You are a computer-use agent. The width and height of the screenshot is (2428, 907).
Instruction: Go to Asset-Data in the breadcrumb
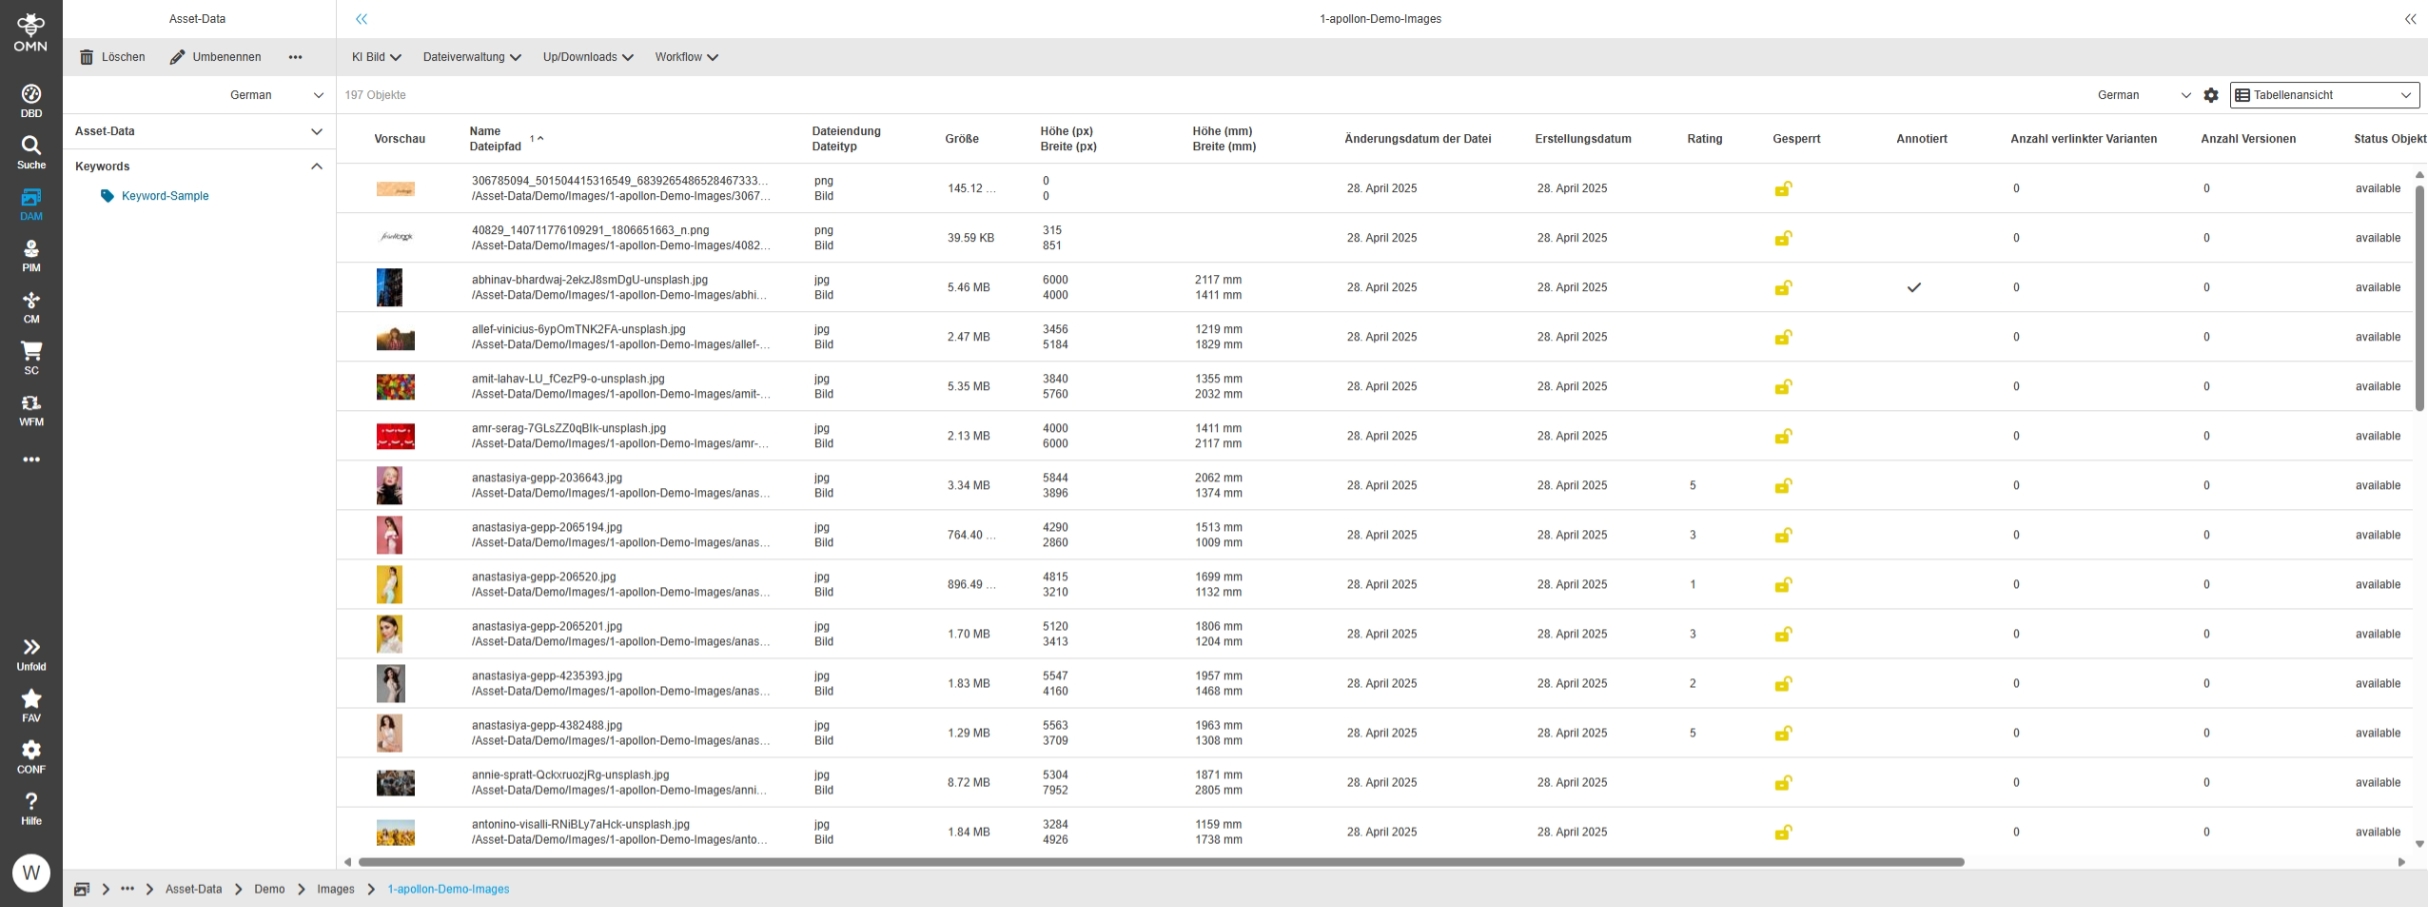(x=193, y=889)
